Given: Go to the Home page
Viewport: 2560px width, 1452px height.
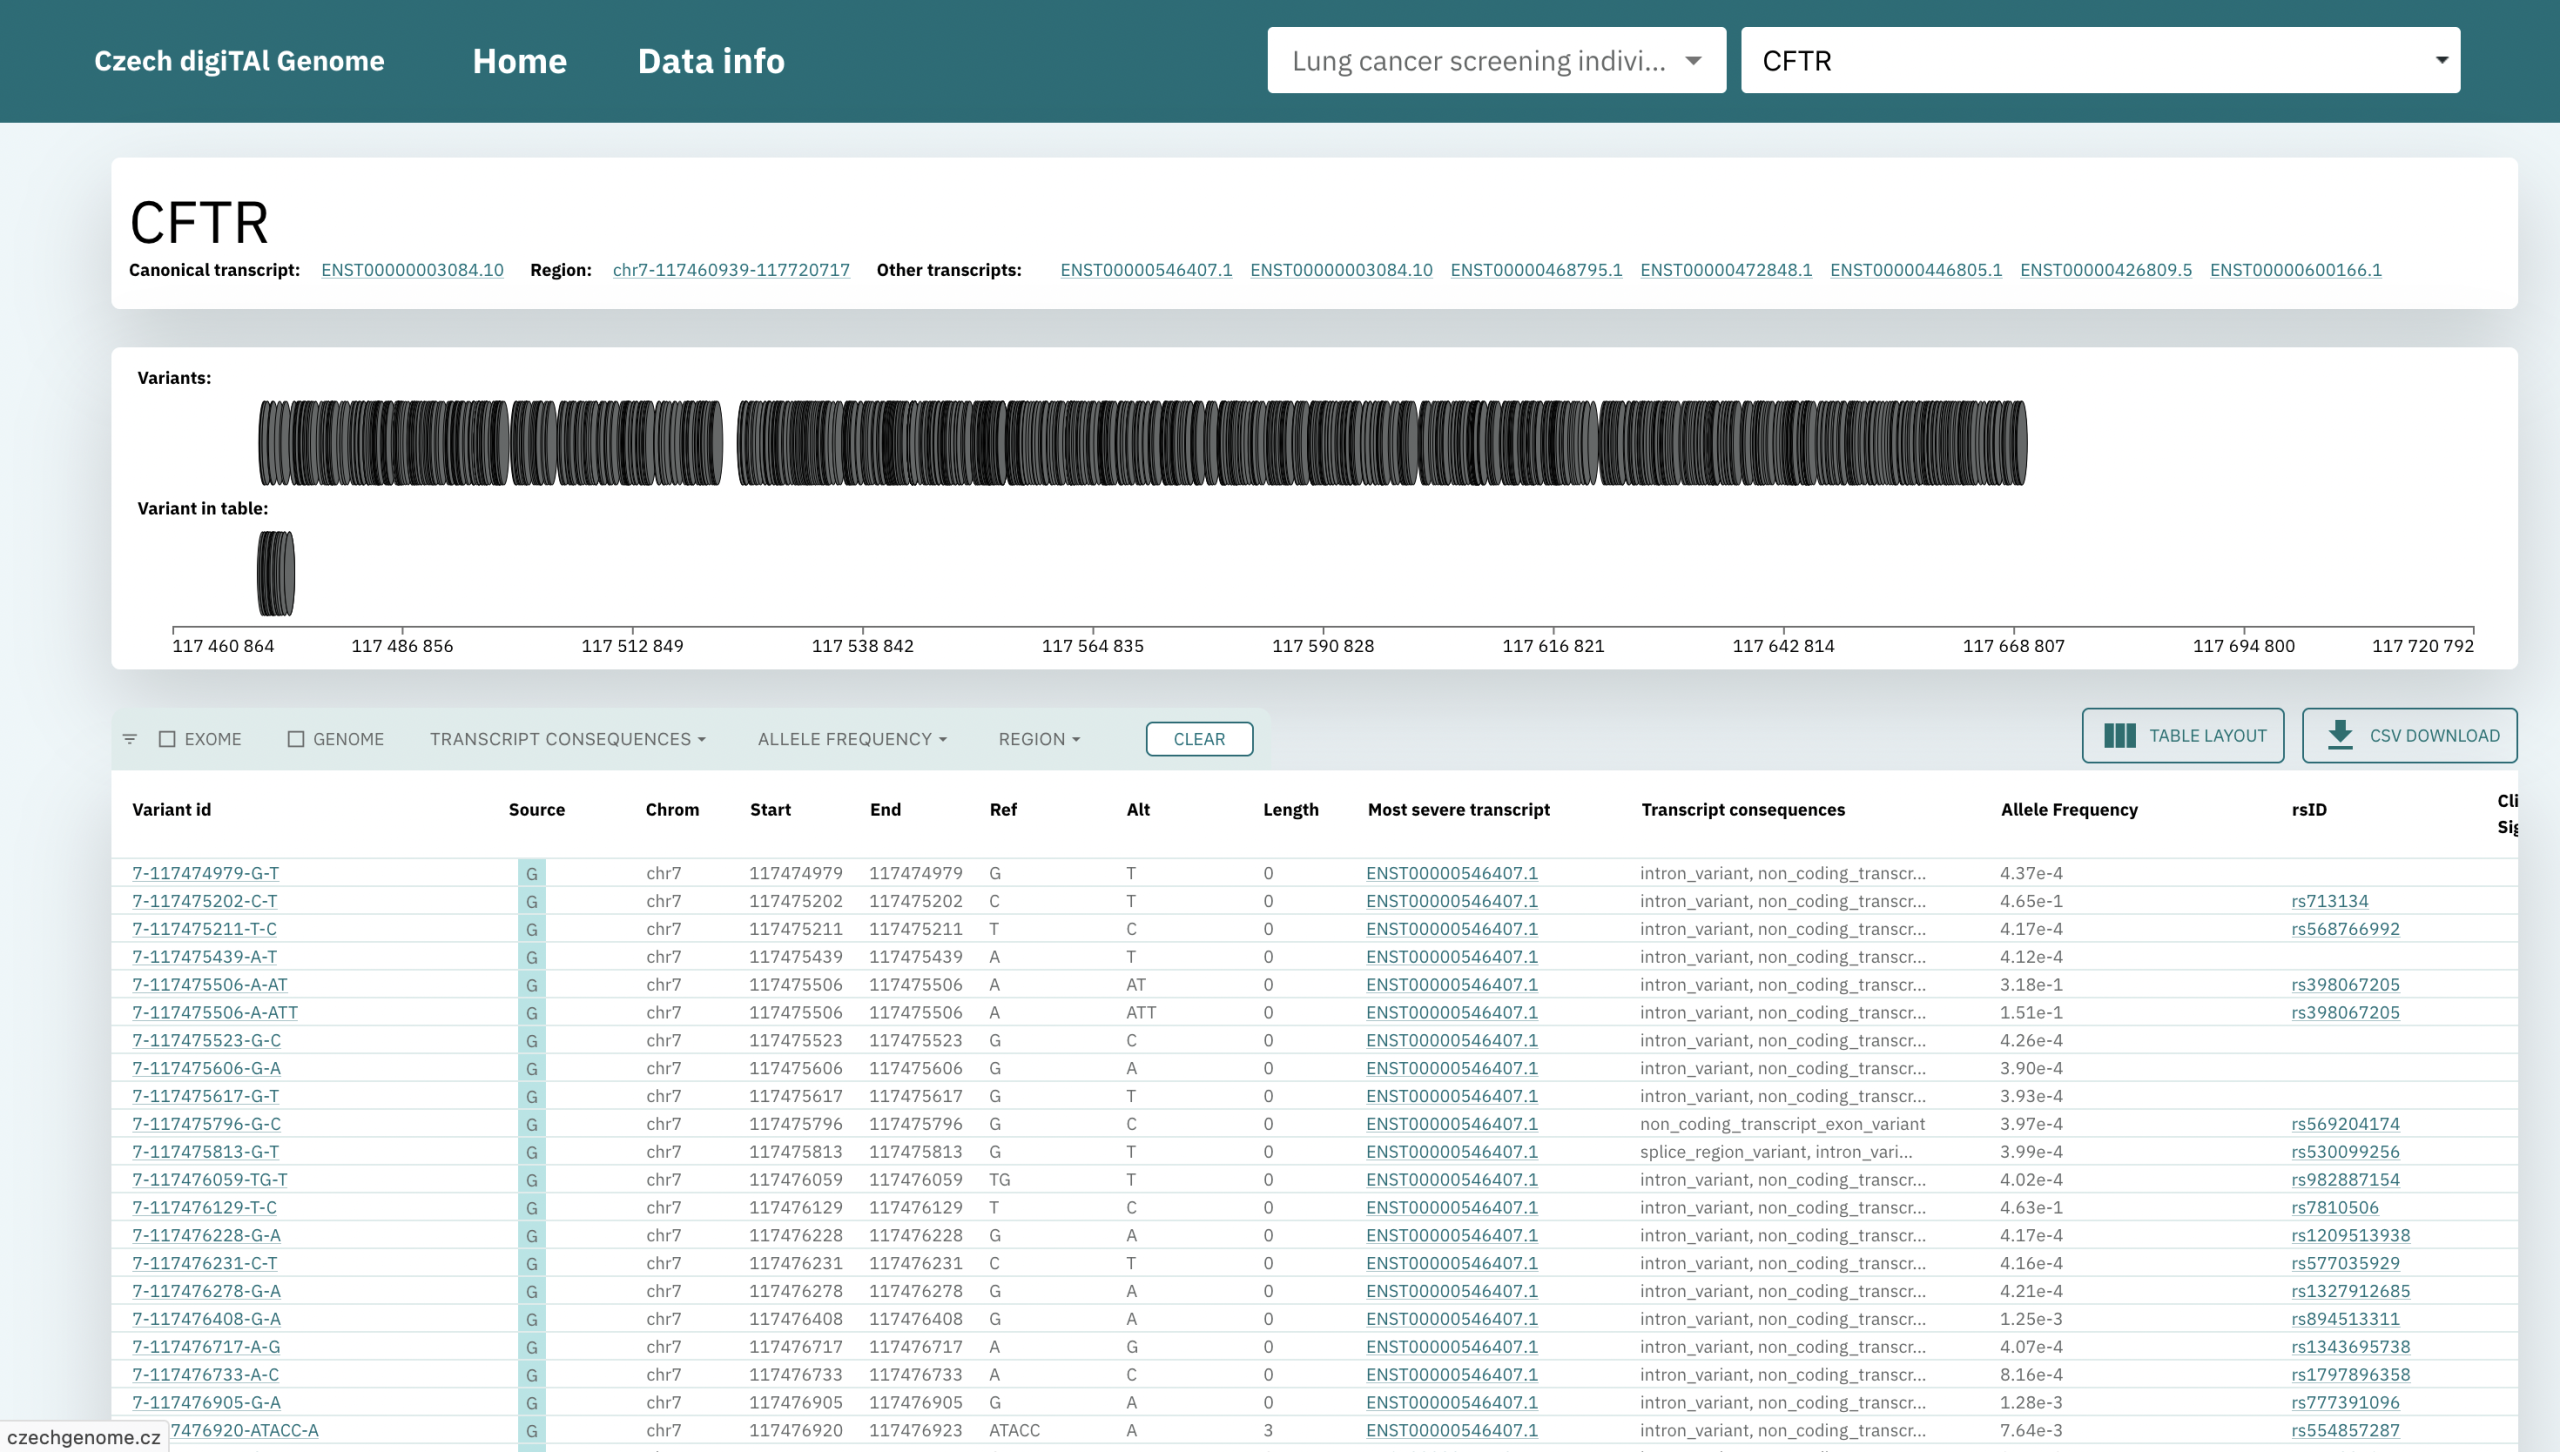Looking at the screenshot, I should click(519, 61).
